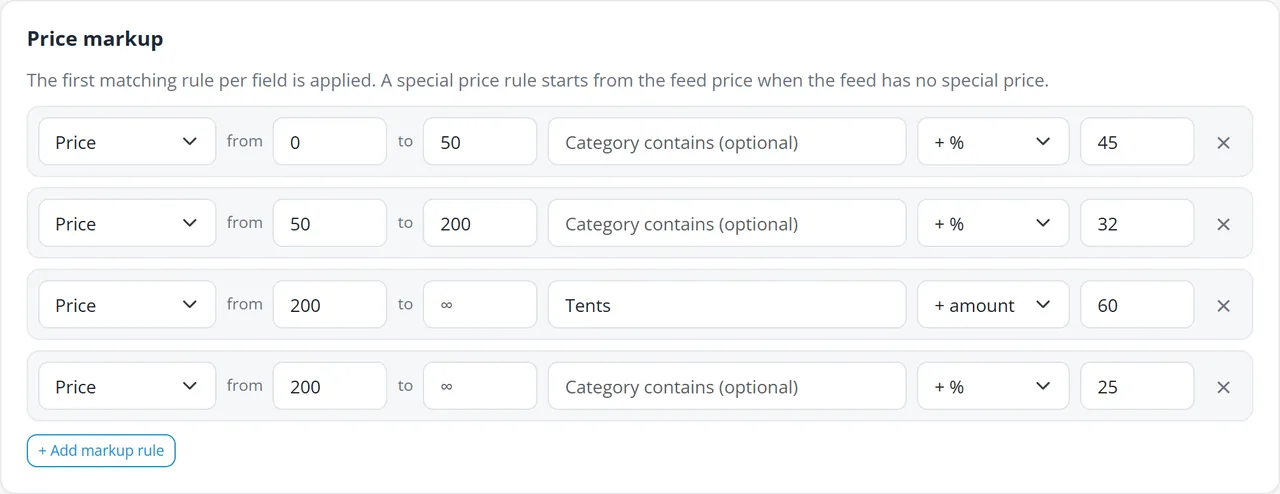
Task: Edit the Tents category field
Action: pyautogui.click(x=727, y=305)
